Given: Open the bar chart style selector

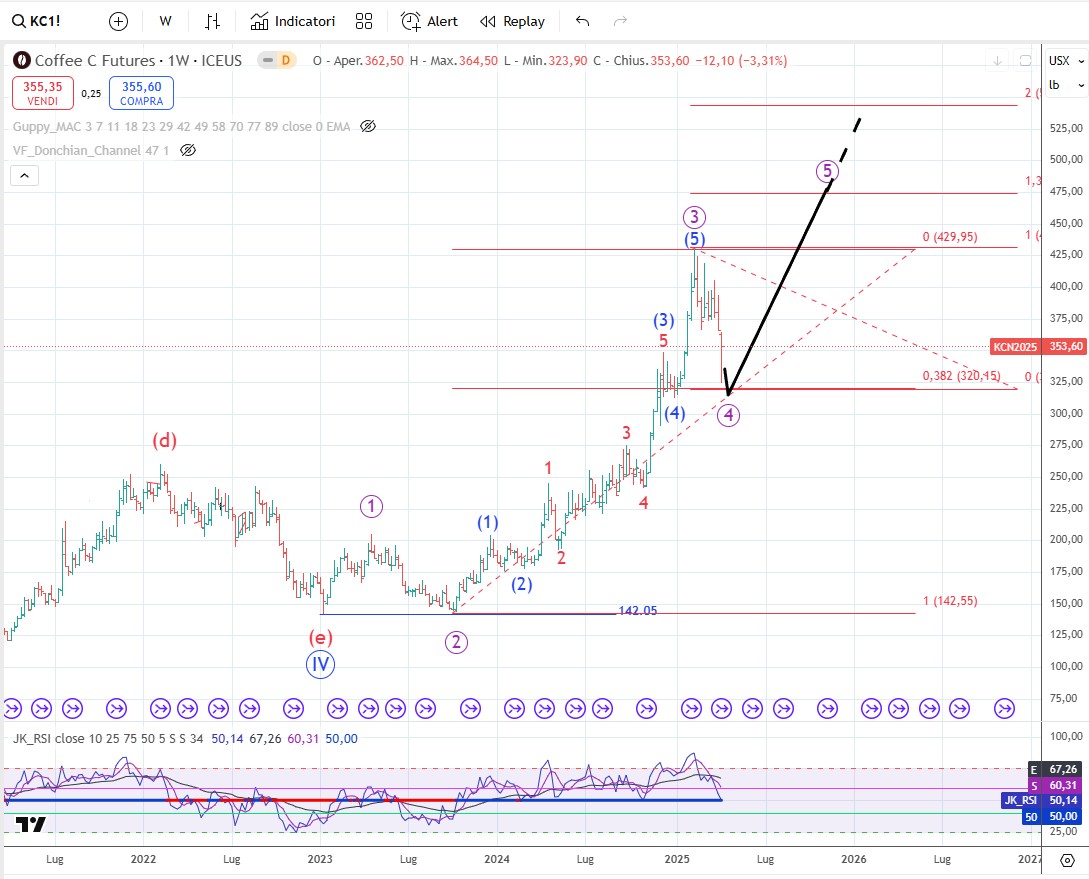Looking at the screenshot, I should pos(213,21).
